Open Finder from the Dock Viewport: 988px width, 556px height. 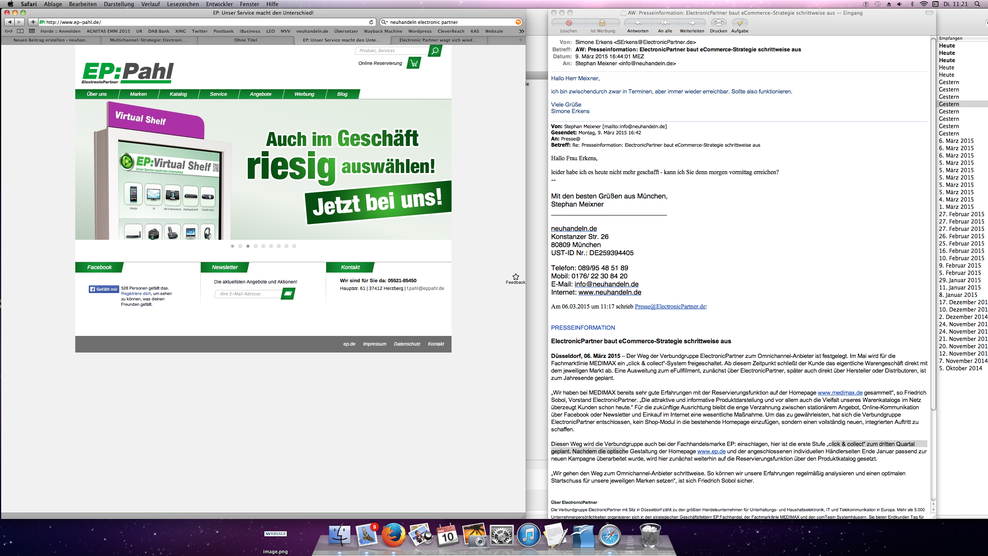tap(340, 535)
